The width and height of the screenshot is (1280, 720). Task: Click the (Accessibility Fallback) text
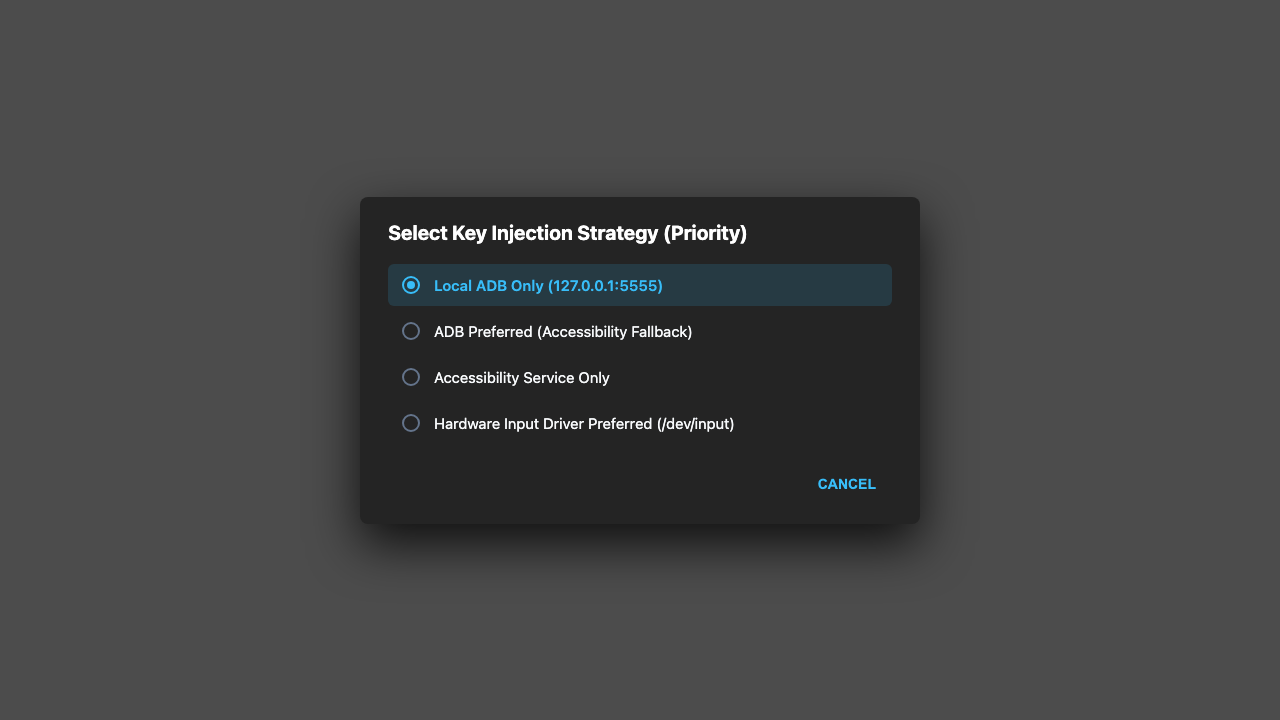coord(614,332)
